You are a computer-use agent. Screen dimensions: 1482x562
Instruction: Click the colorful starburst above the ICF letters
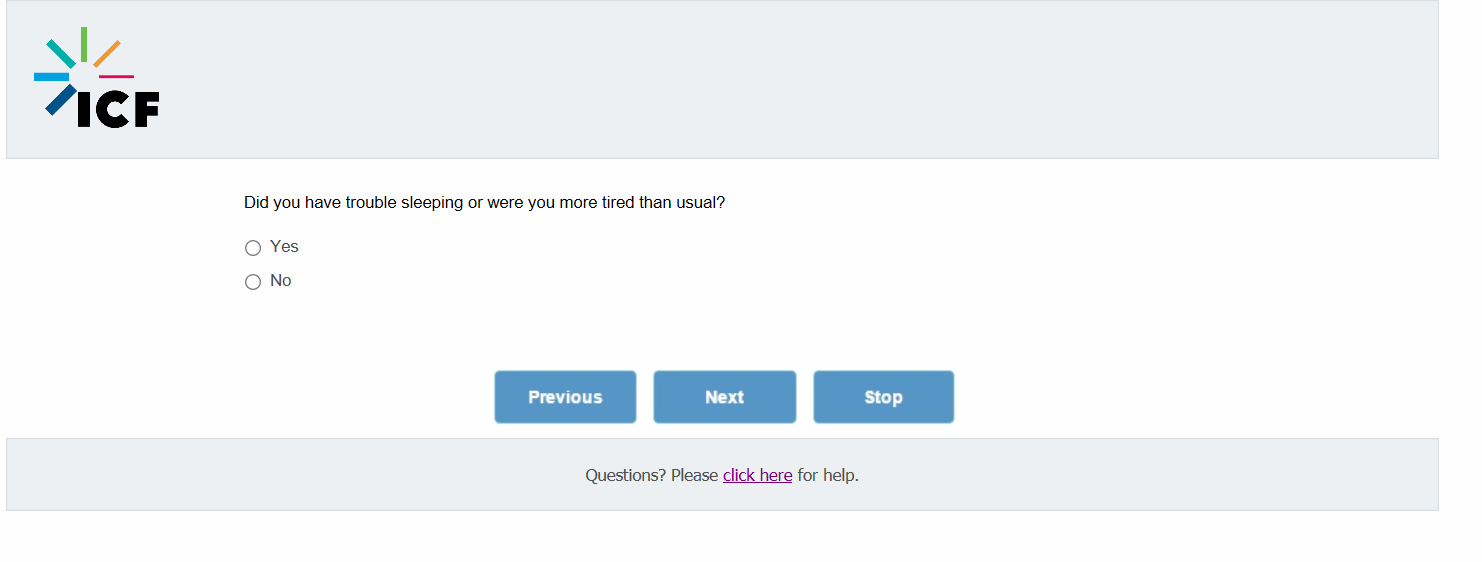point(84,60)
